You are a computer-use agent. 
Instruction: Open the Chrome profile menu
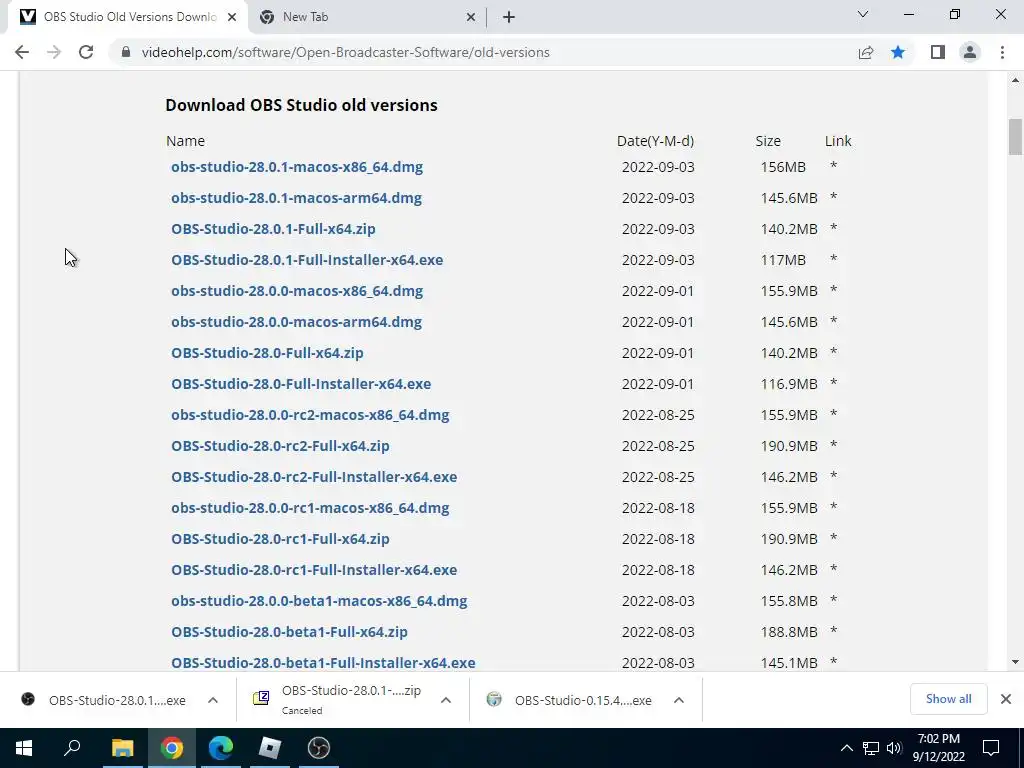click(970, 52)
